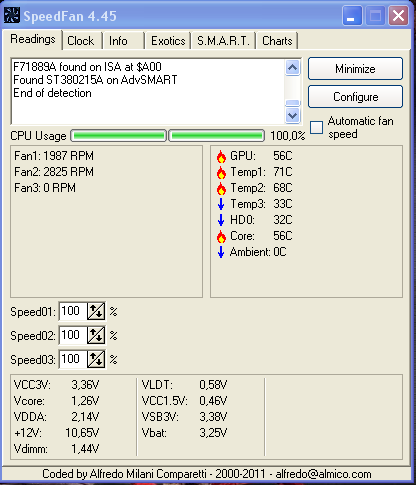Close the SpeedFan window
The width and height of the screenshot is (416, 485).
tap(398, 16)
